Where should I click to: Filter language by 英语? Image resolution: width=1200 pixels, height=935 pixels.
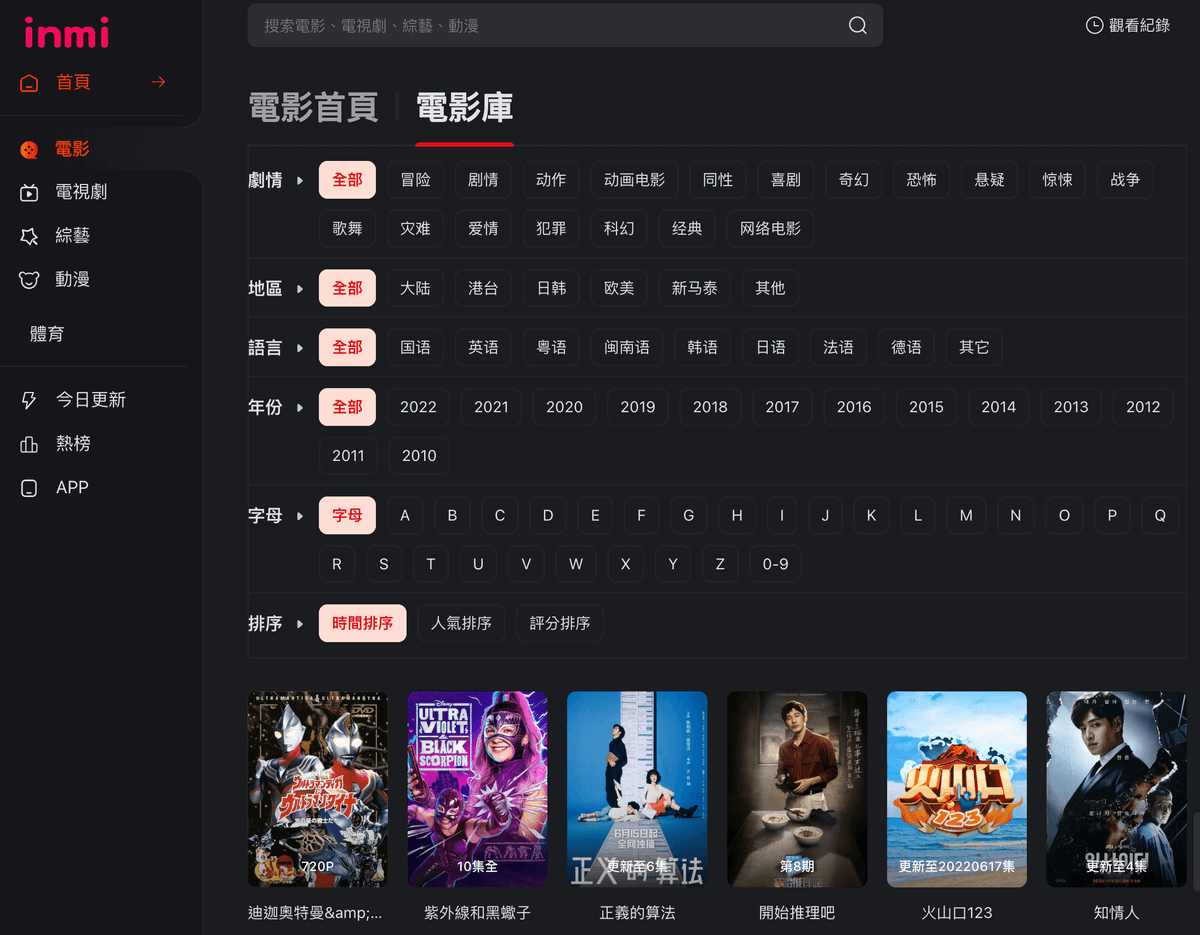[x=483, y=347]
